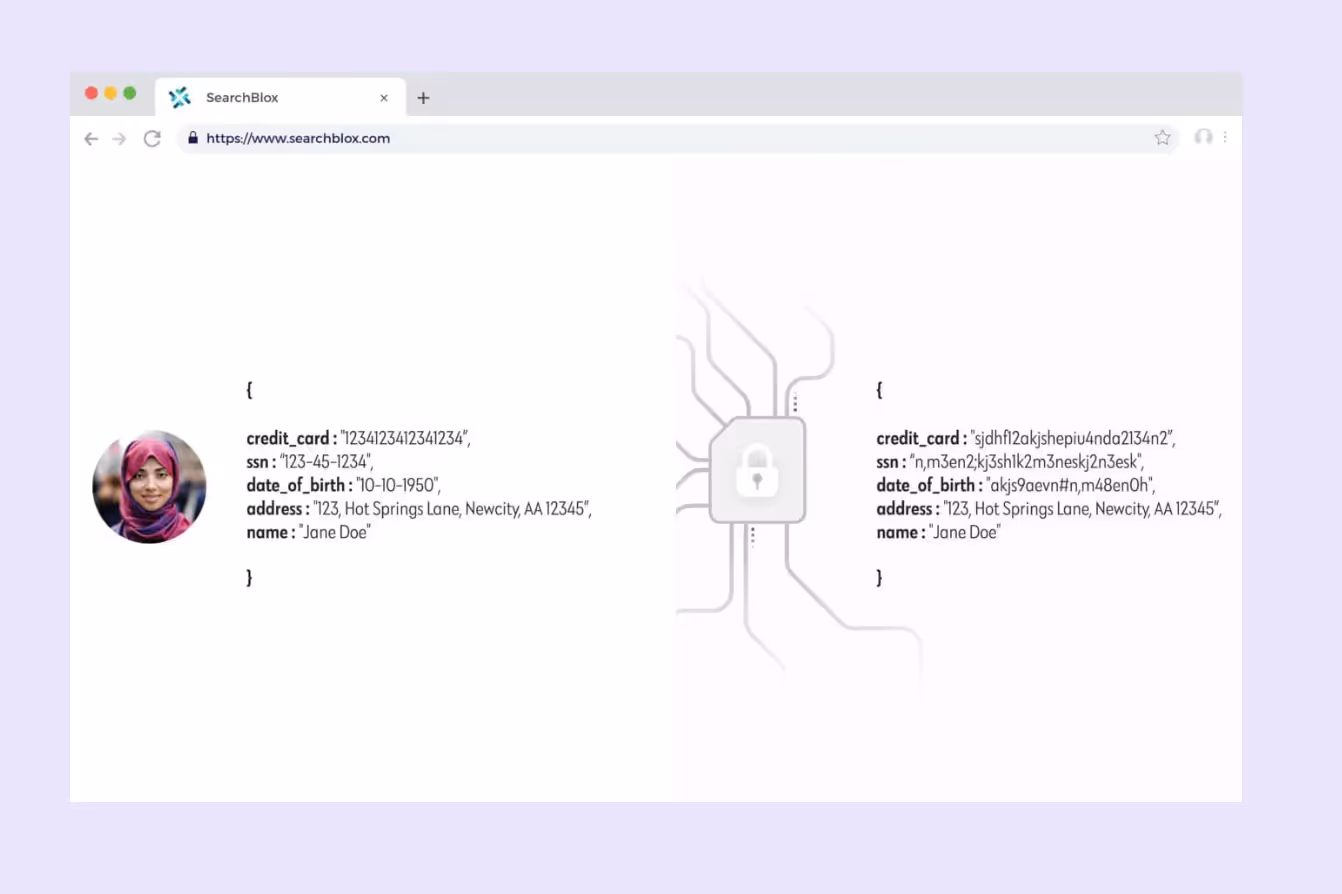Click the lock illustration between the data panels
This screenshot has width=1342, height=894.
coord(757,470)
